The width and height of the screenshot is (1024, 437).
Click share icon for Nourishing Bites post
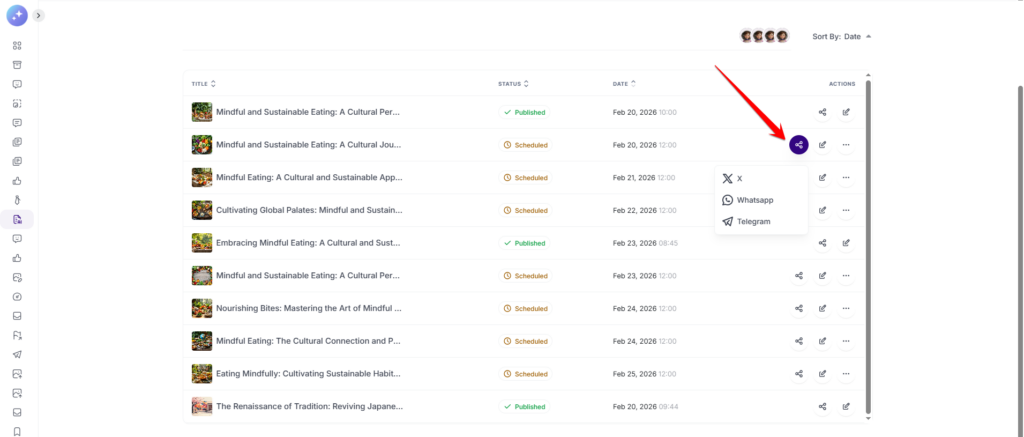(798, 308)
